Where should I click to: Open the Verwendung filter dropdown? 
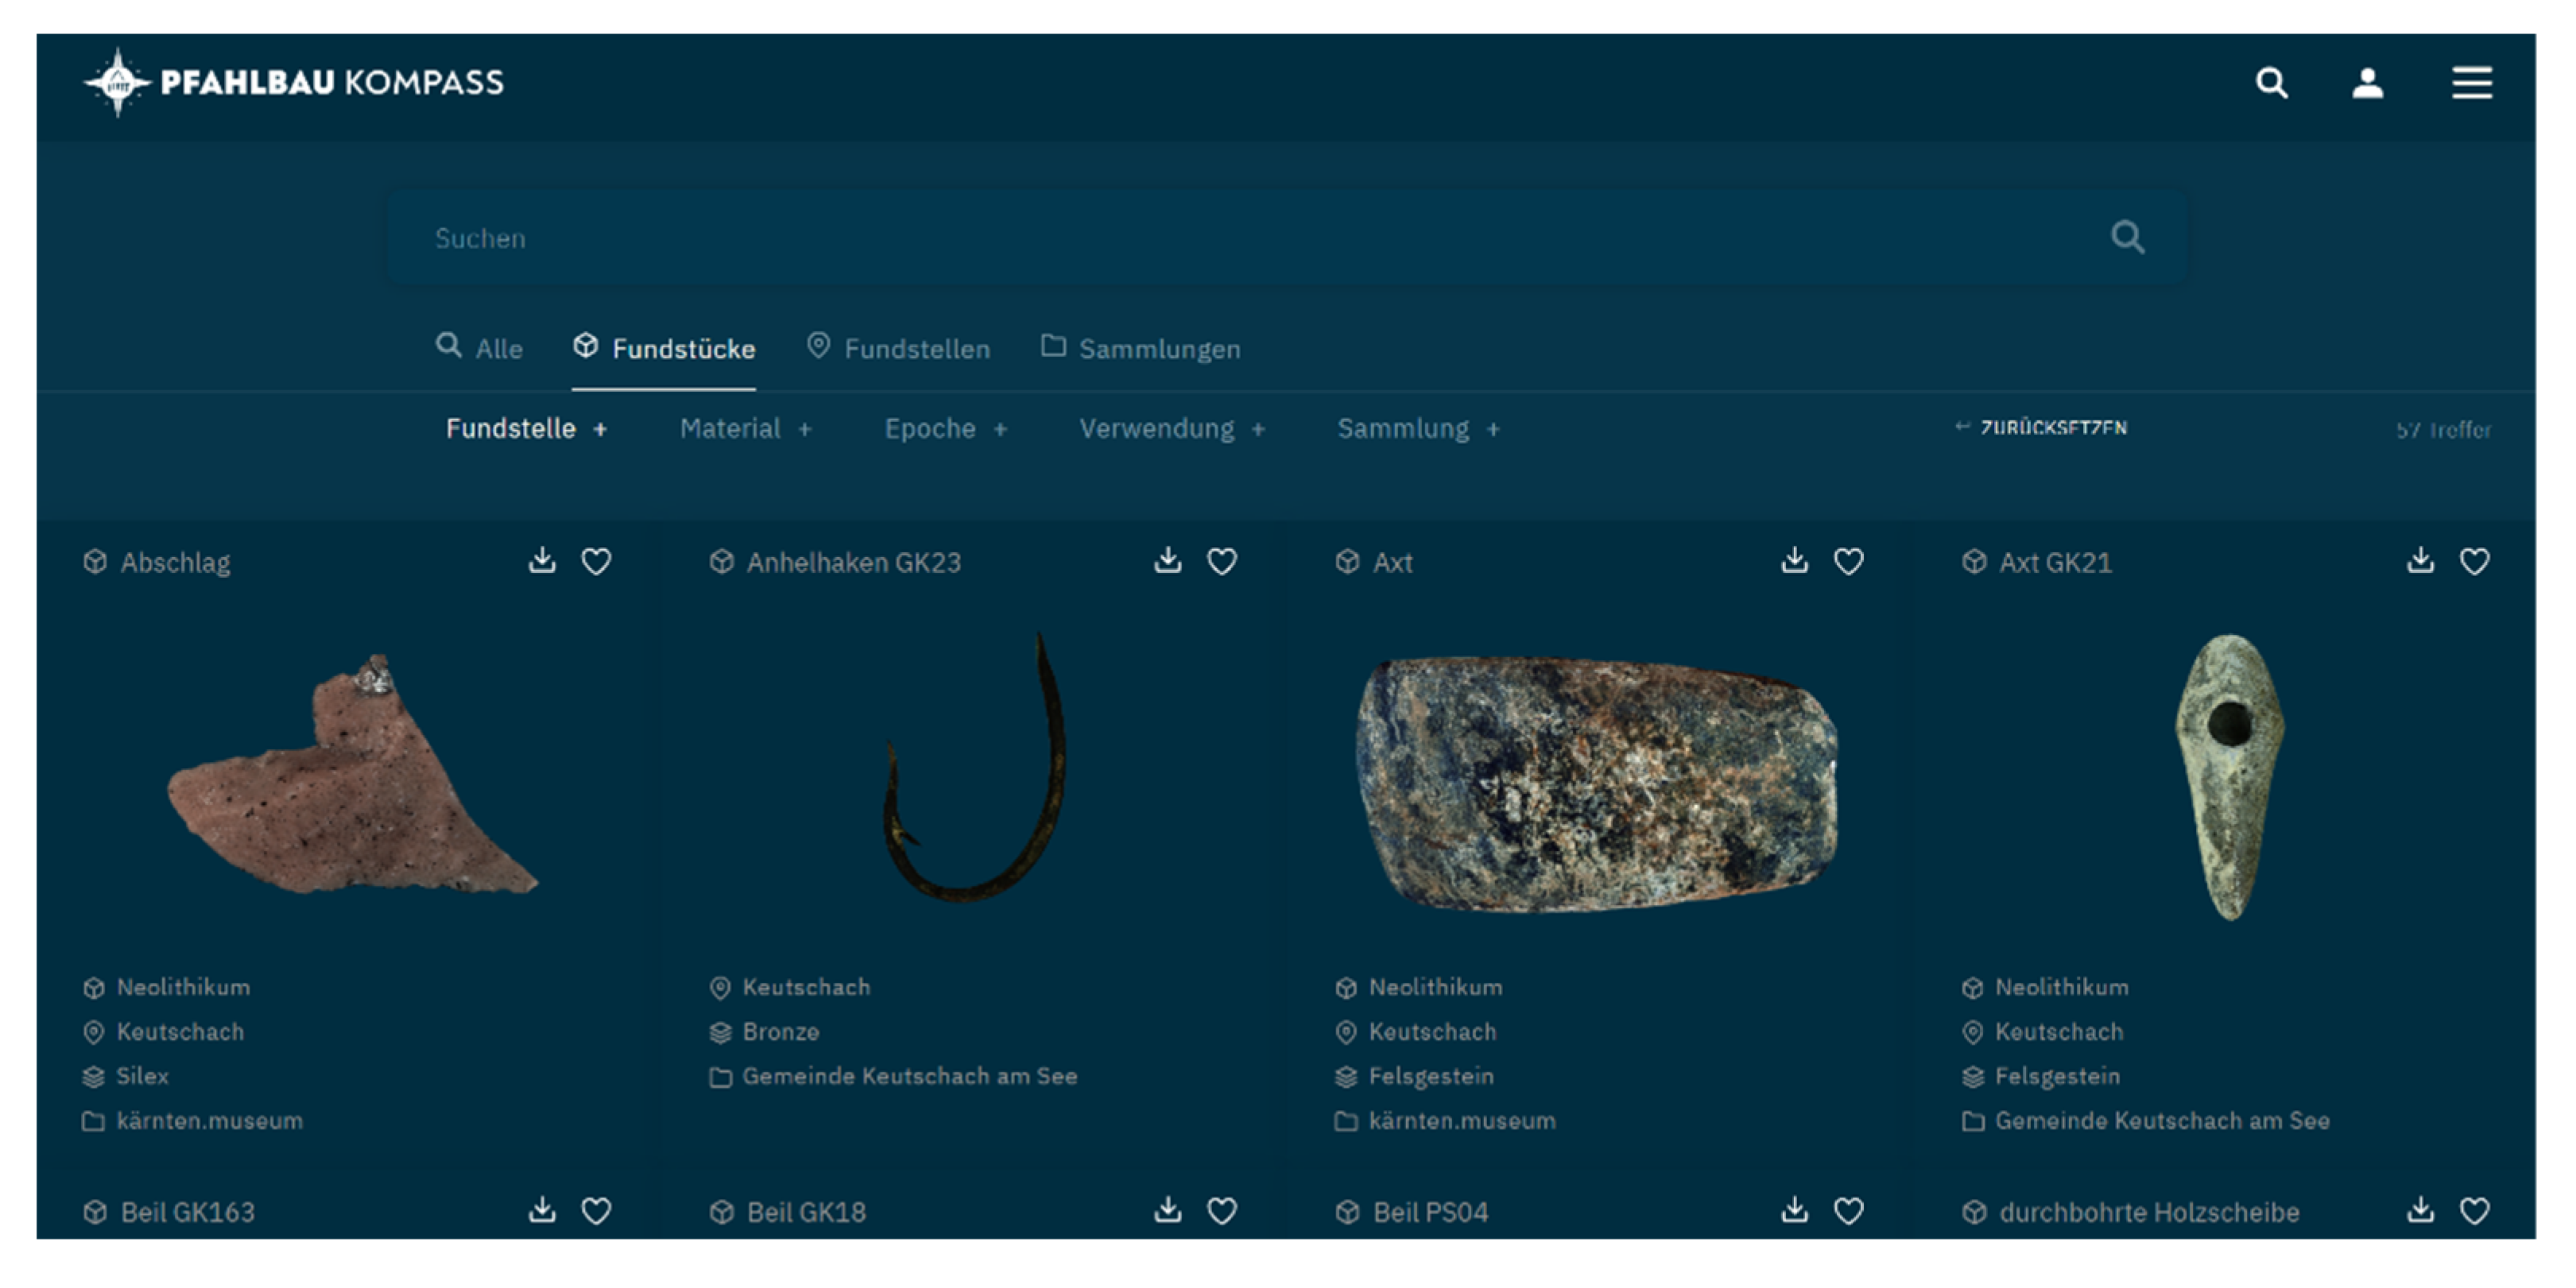(1171, 429)
